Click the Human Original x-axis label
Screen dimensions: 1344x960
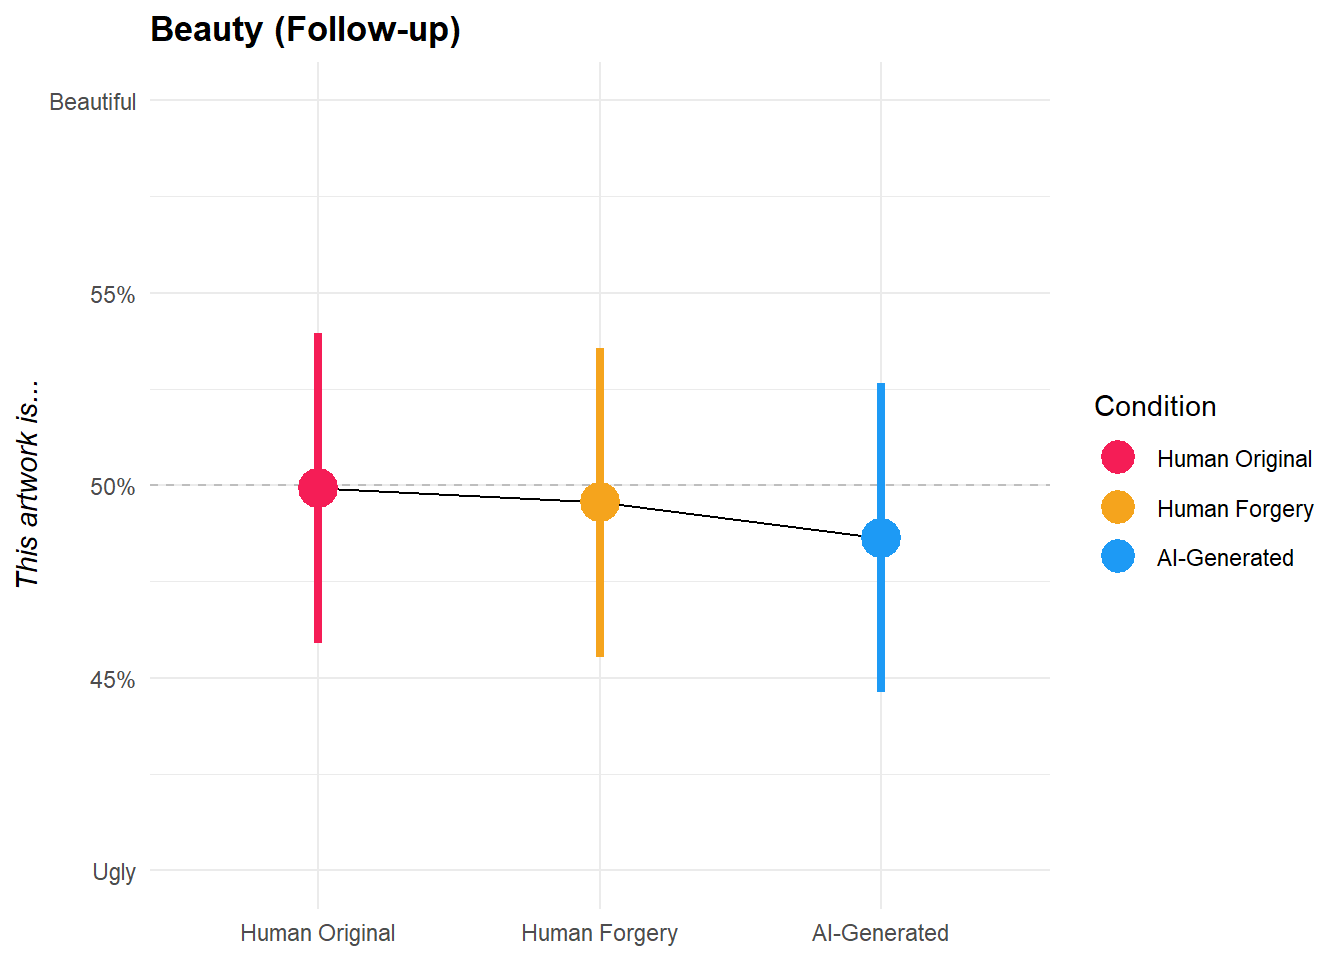coord(318,933)
